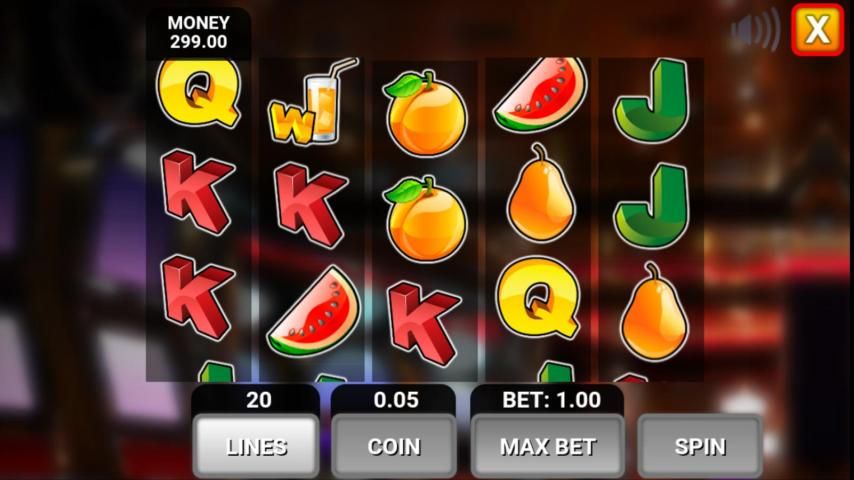Screen dimensions: 854x480
Task: Click the yellow Q symbol in first reel
Action: click(x=198, y=93)
